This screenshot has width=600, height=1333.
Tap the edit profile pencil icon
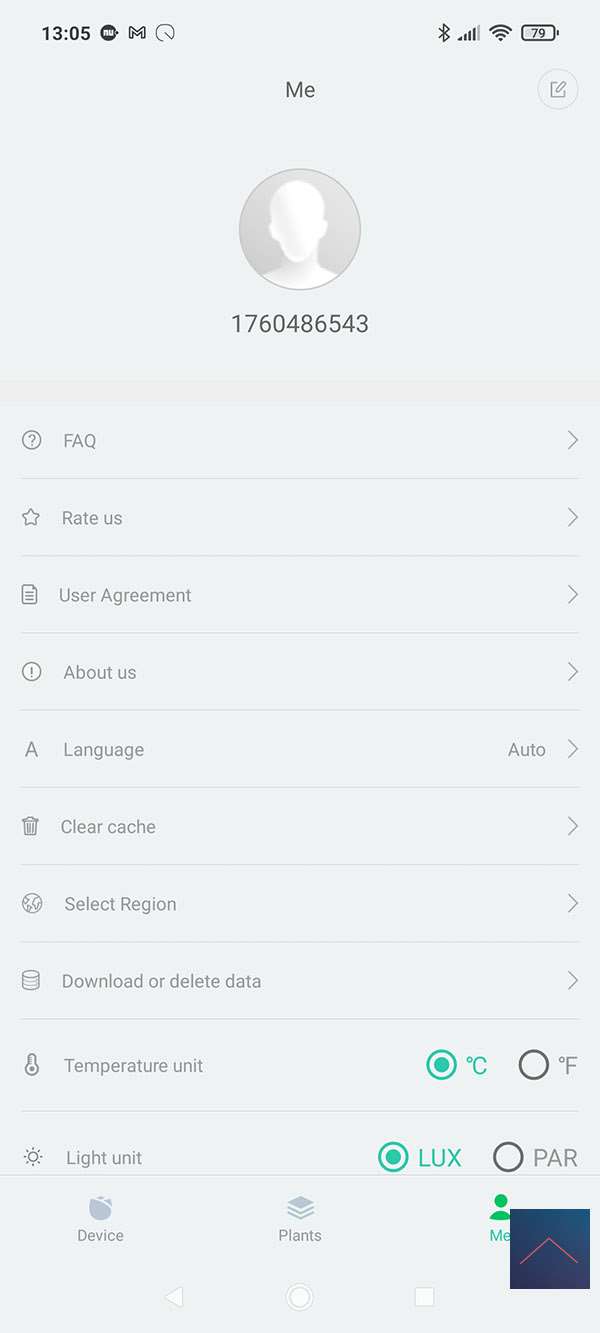pos(558,89)
